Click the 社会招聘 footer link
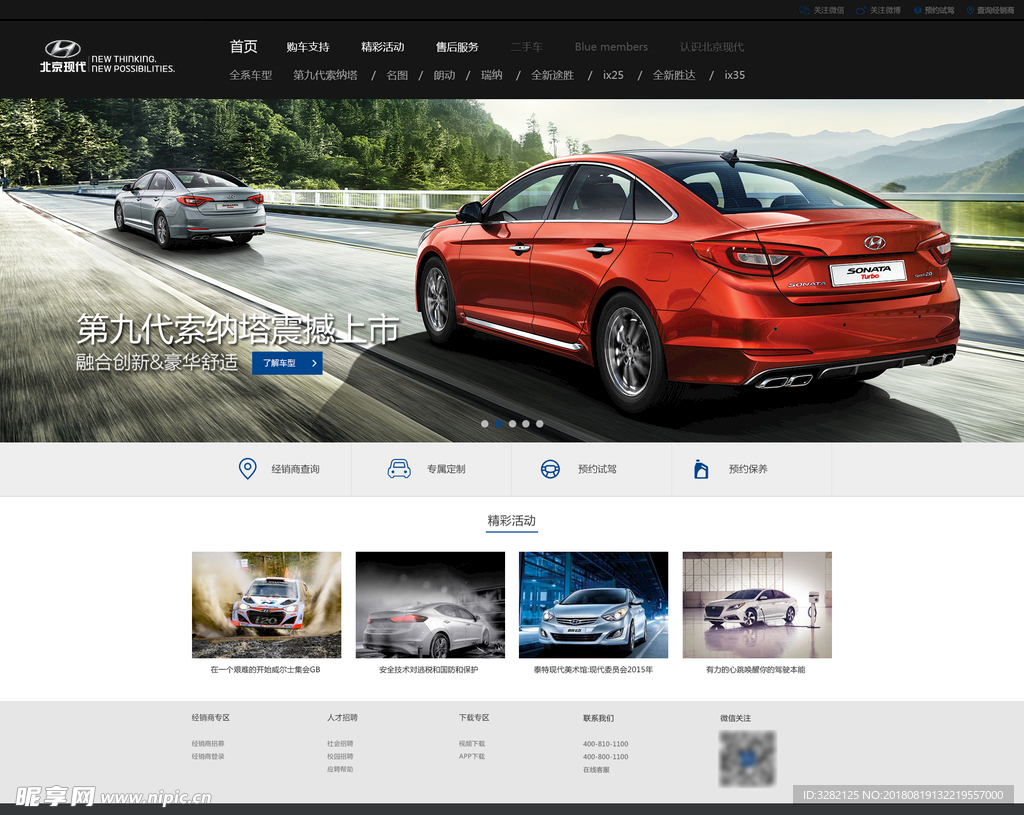 340,744
